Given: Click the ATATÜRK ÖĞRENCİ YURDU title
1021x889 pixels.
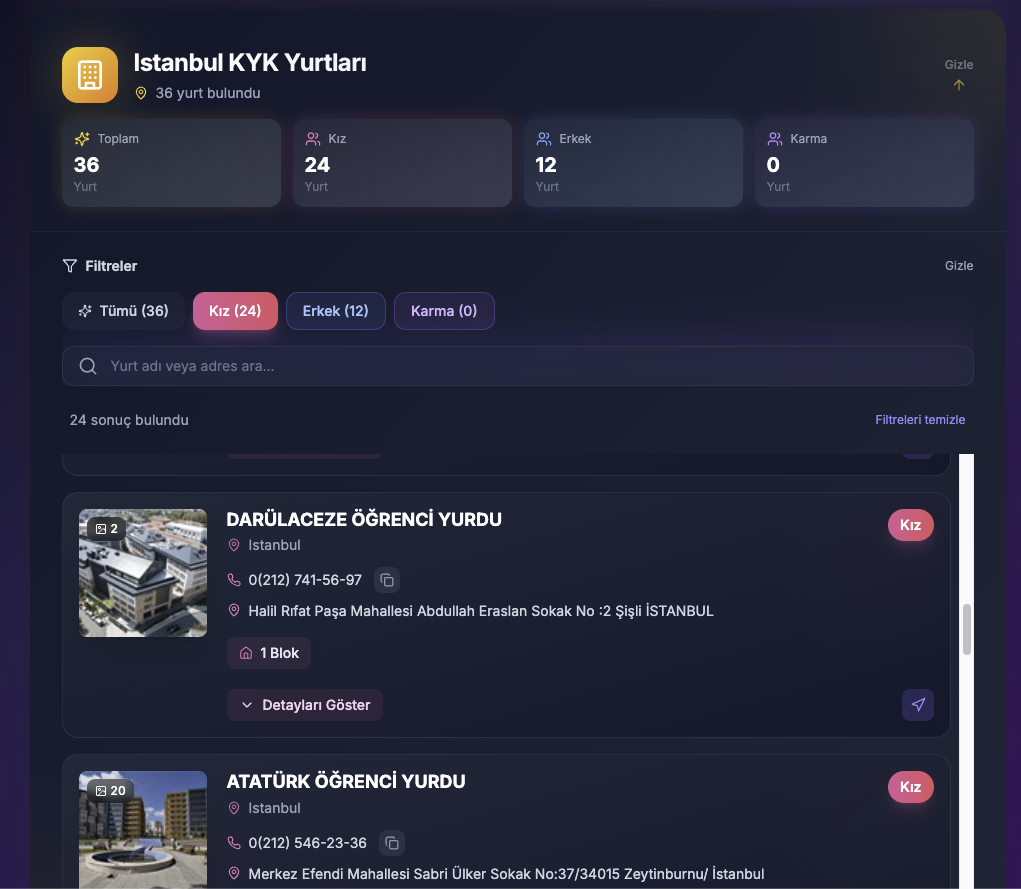Looking at the screenshot, I should [x=346, y=782].
